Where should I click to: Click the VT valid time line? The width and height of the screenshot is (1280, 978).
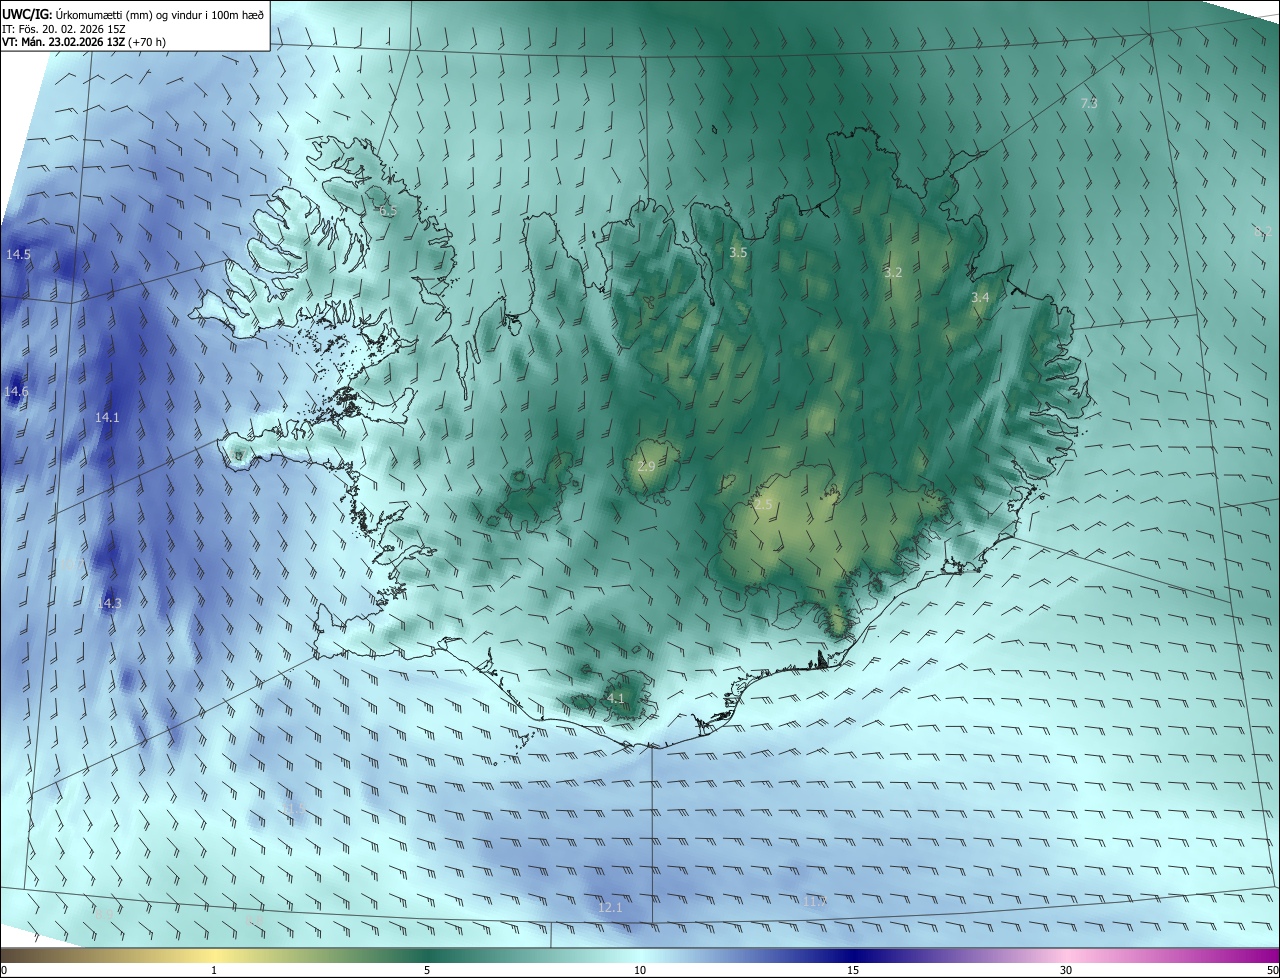tap(84, 42)
